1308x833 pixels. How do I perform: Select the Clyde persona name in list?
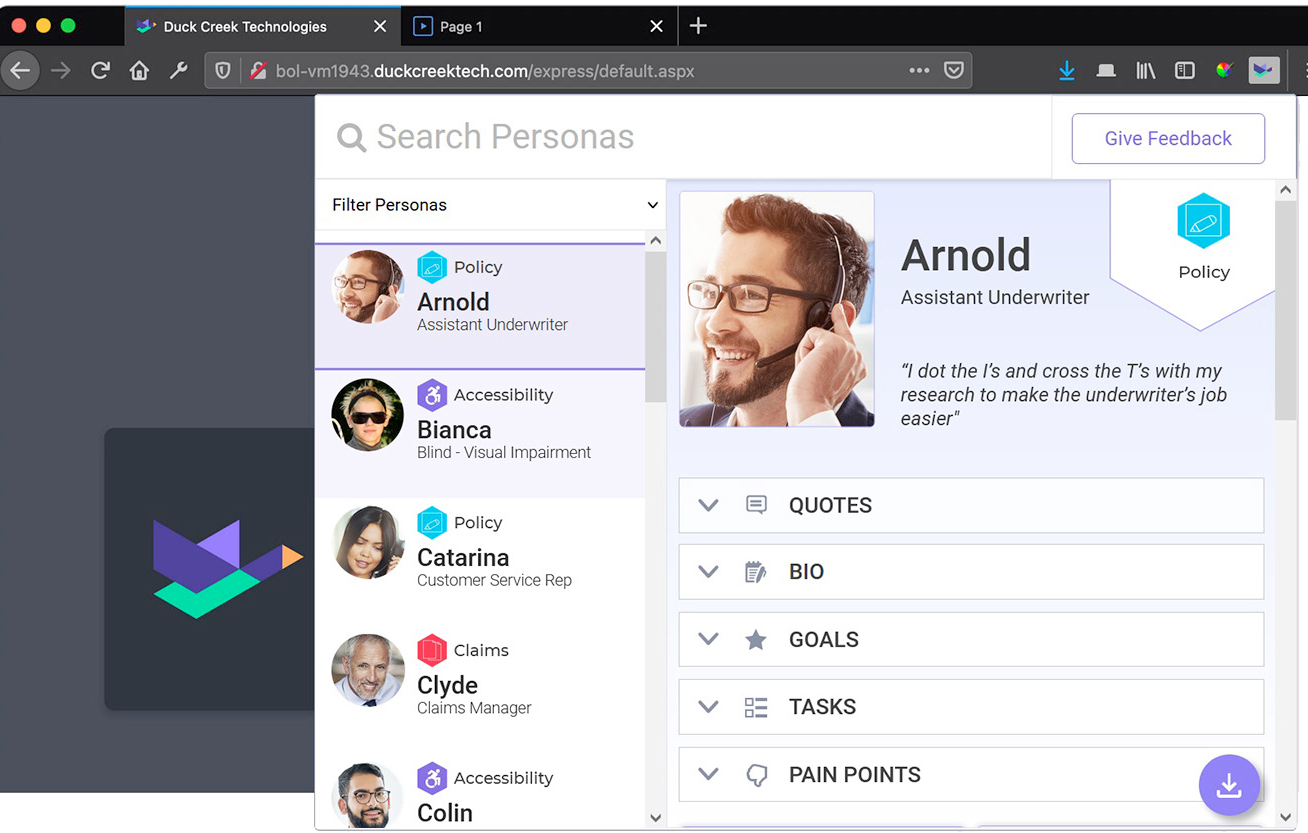pyautogui.click(x=447, y=685)
